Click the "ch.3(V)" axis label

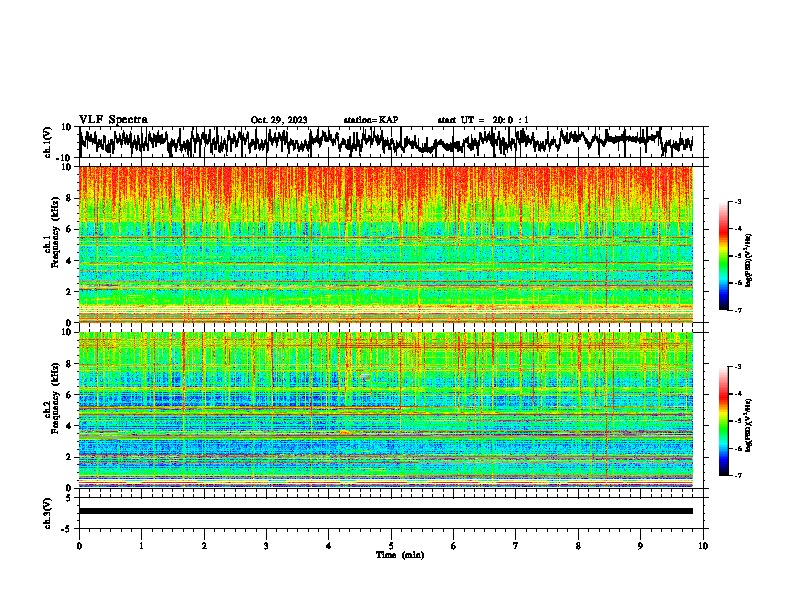point(48,513)
